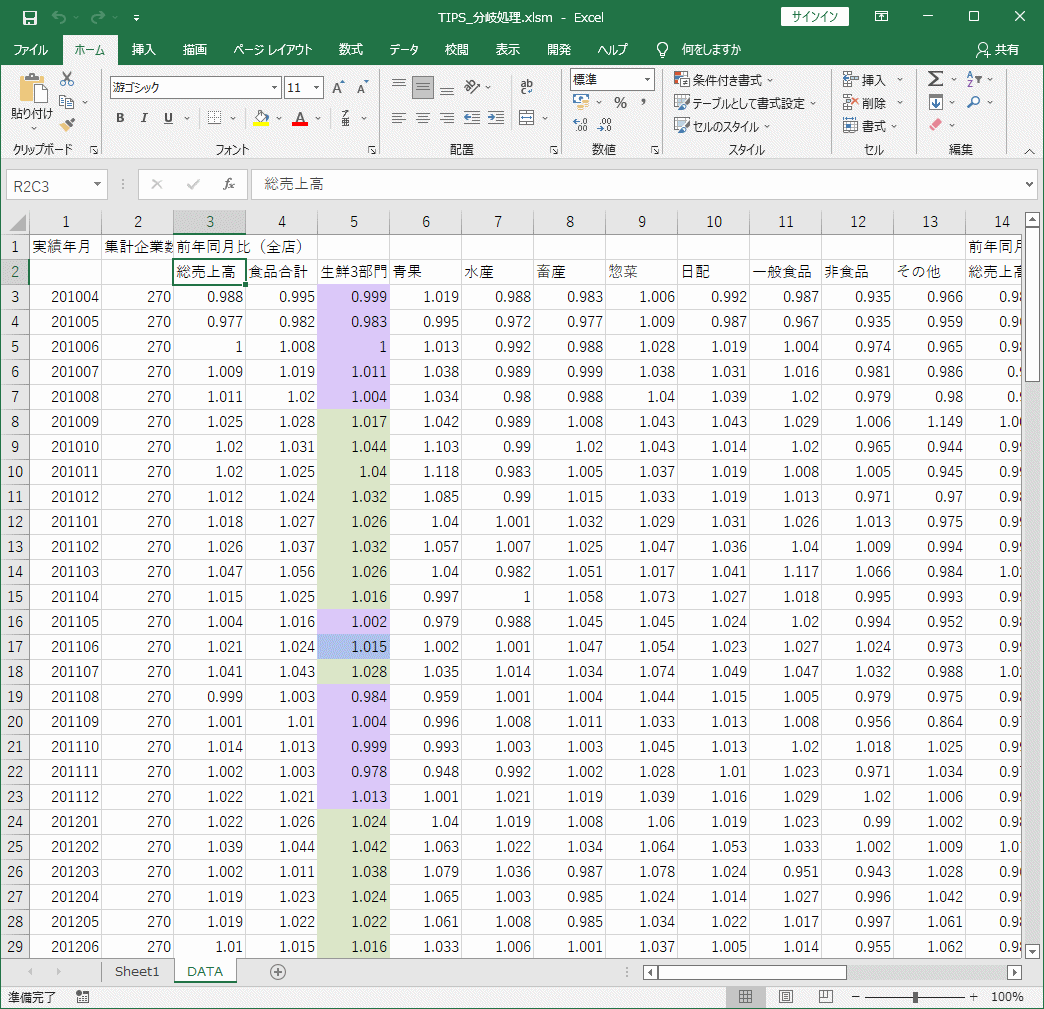
Task: Increase font size with the large A icon
Action: 338,87
